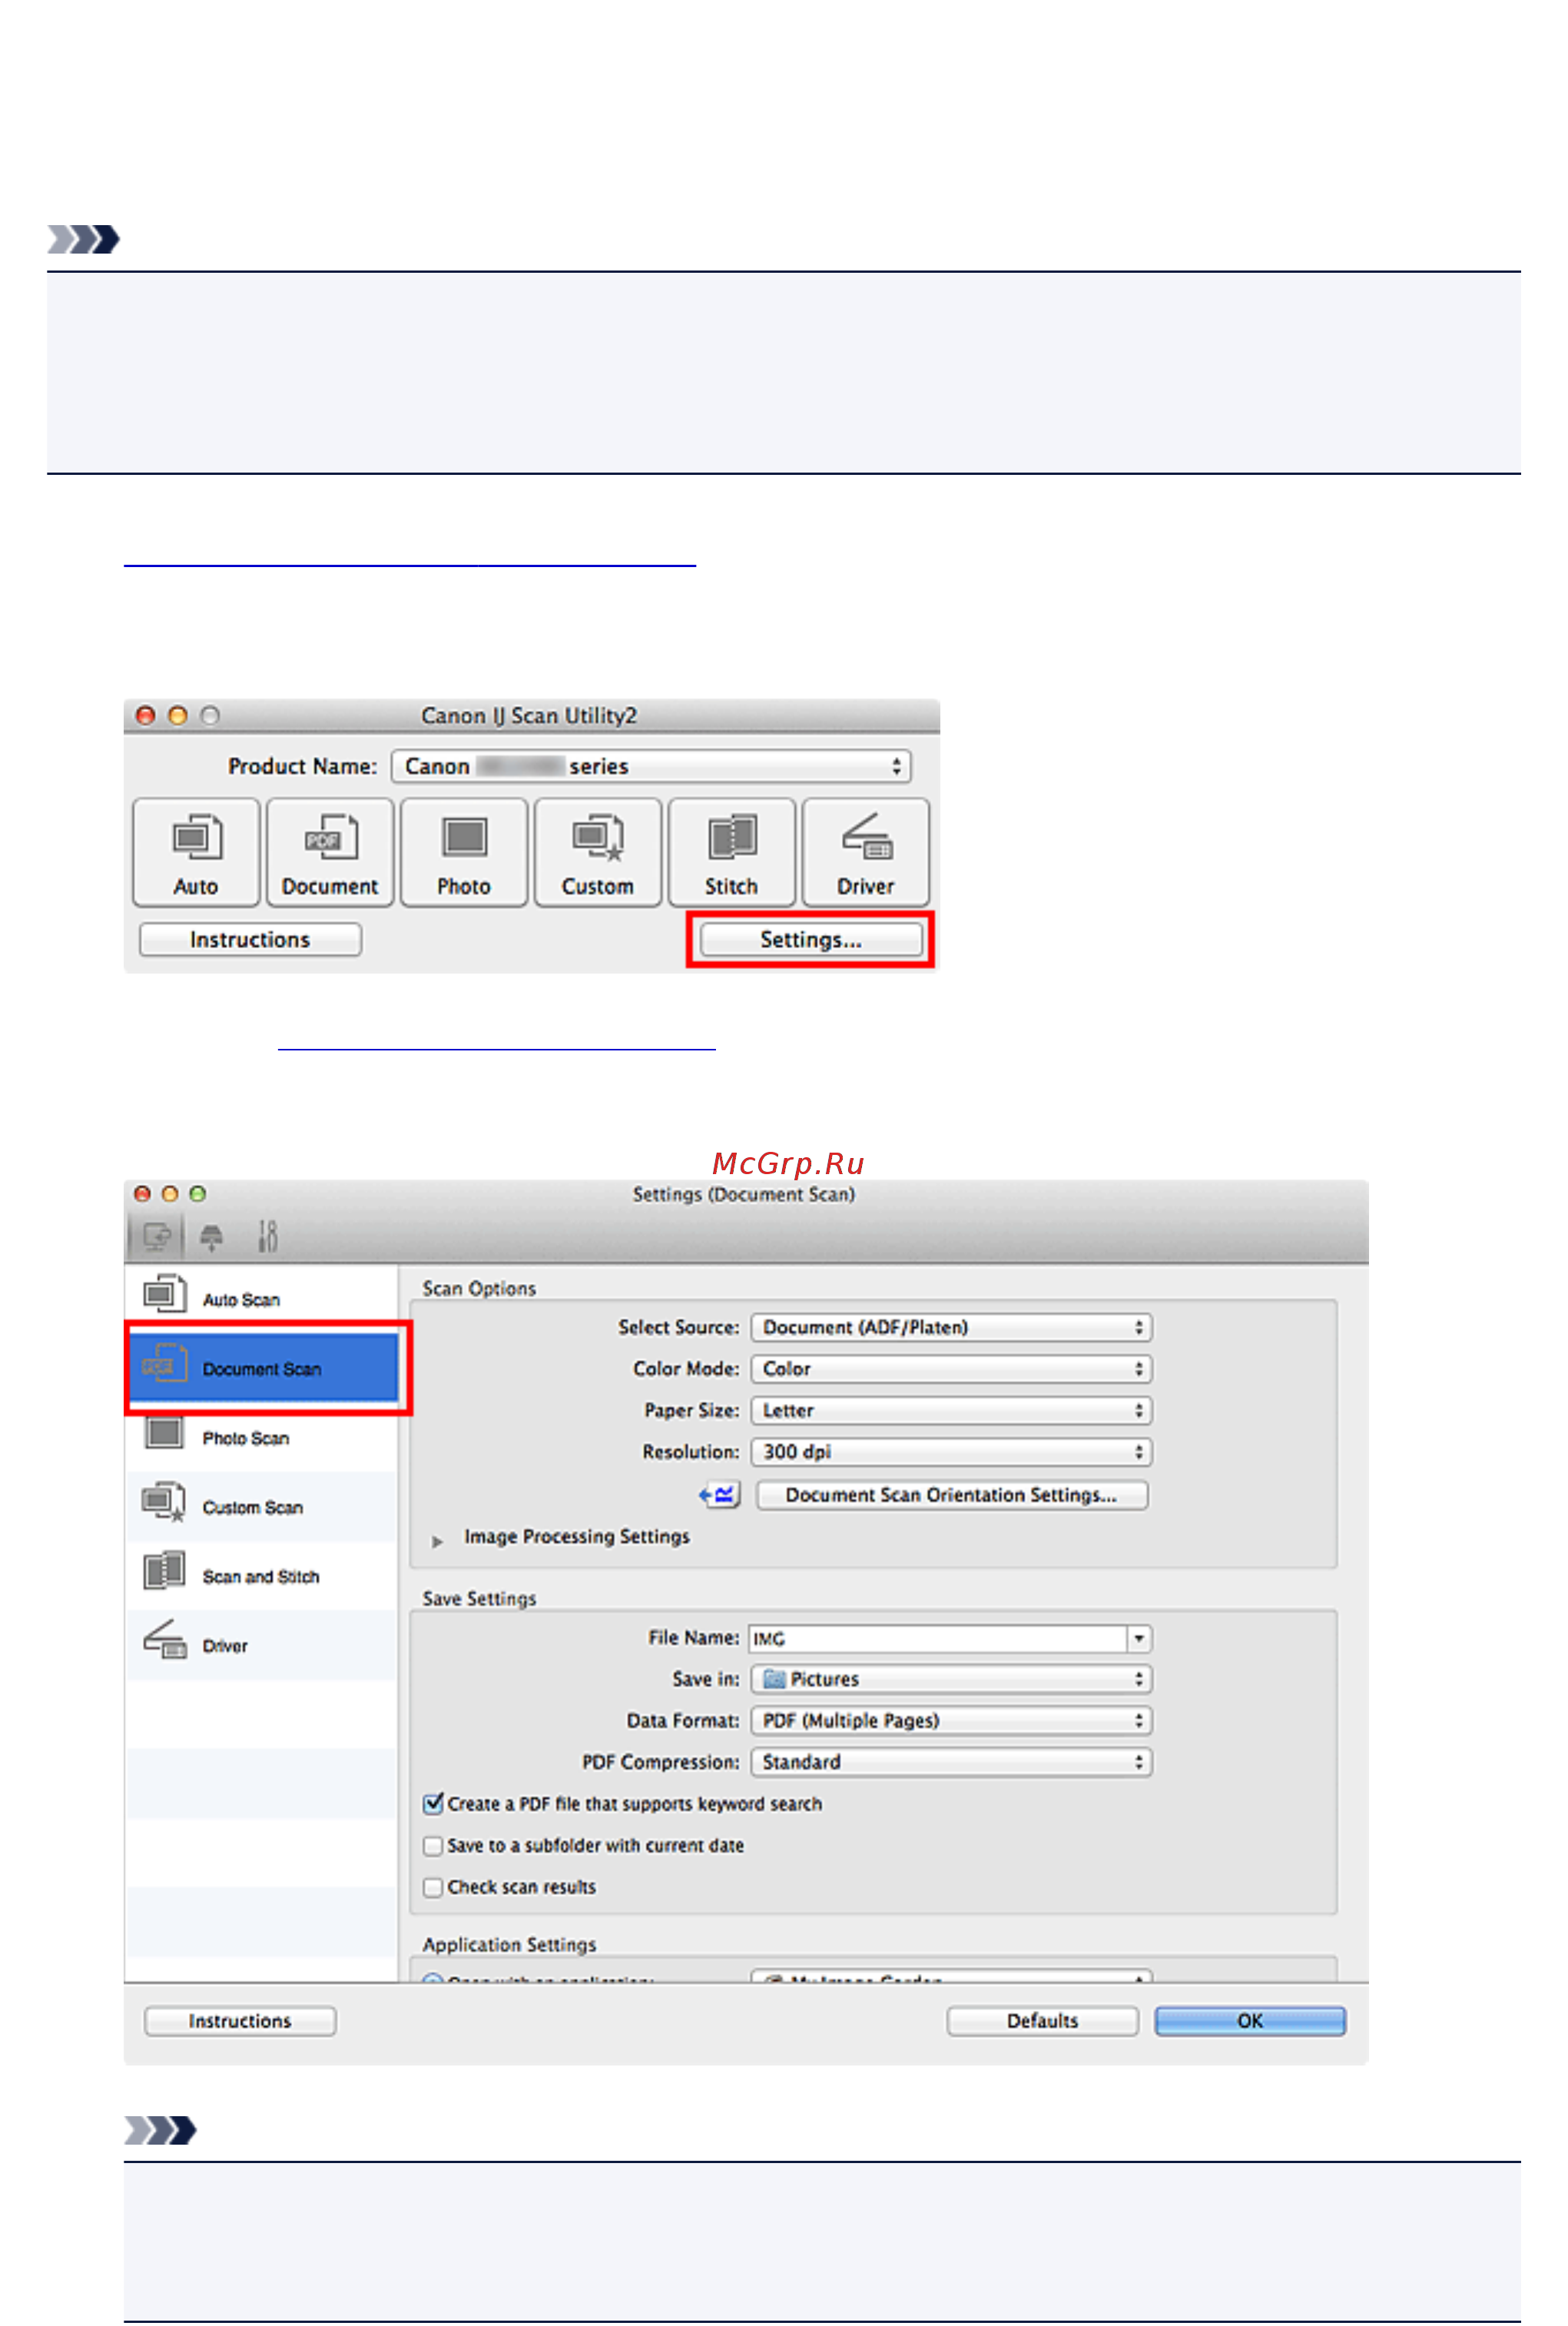
Task: Select Driver in settings sidebar
Action: pos(262,1645)
